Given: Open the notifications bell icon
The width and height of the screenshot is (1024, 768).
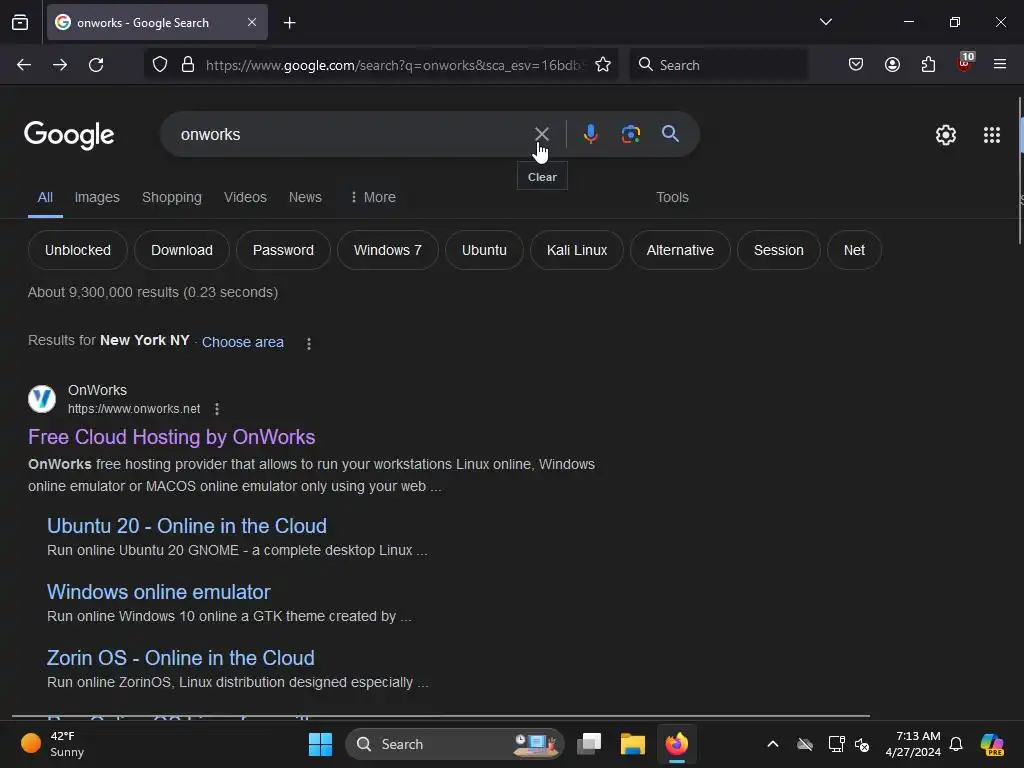Looking at the screenshot, I should tap(956, 744).
